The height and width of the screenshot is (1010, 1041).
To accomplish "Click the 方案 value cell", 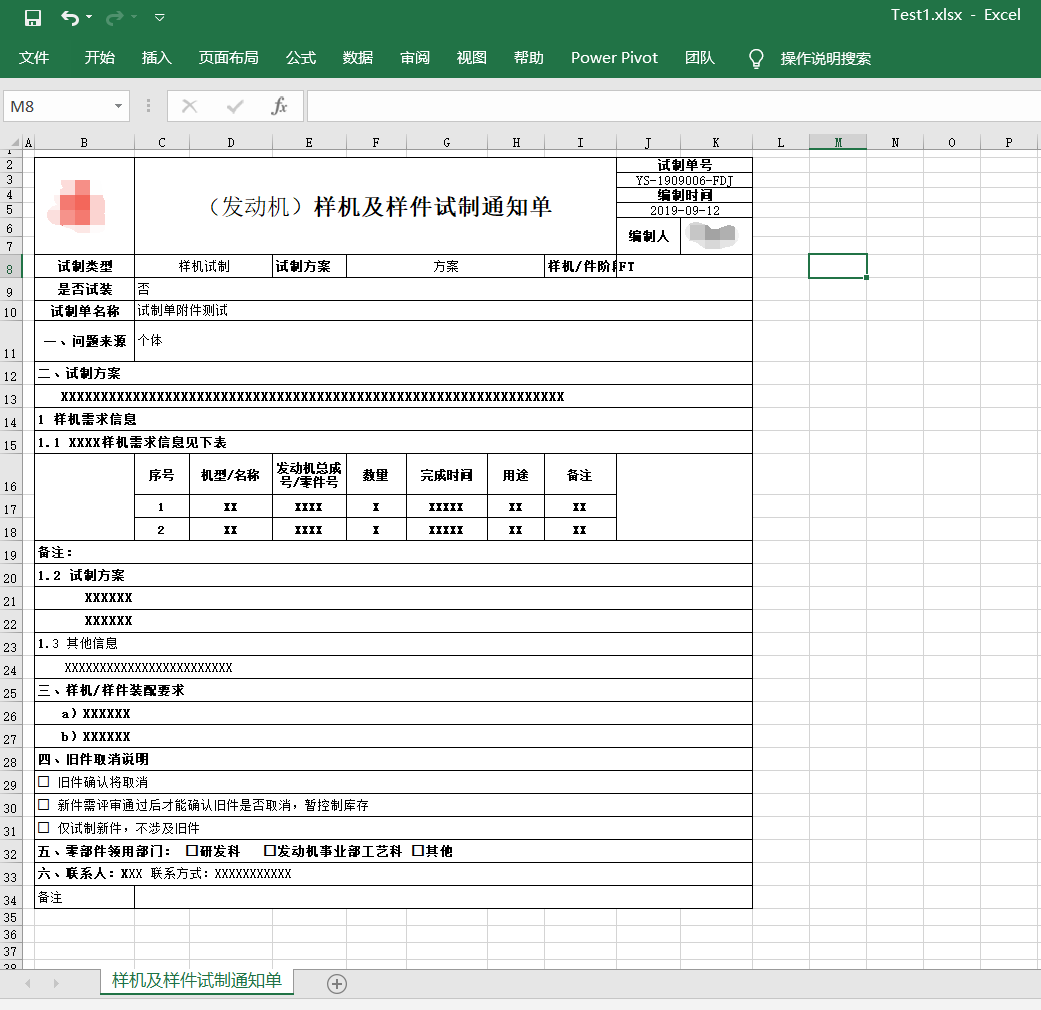I will click(x=445, y=266).
